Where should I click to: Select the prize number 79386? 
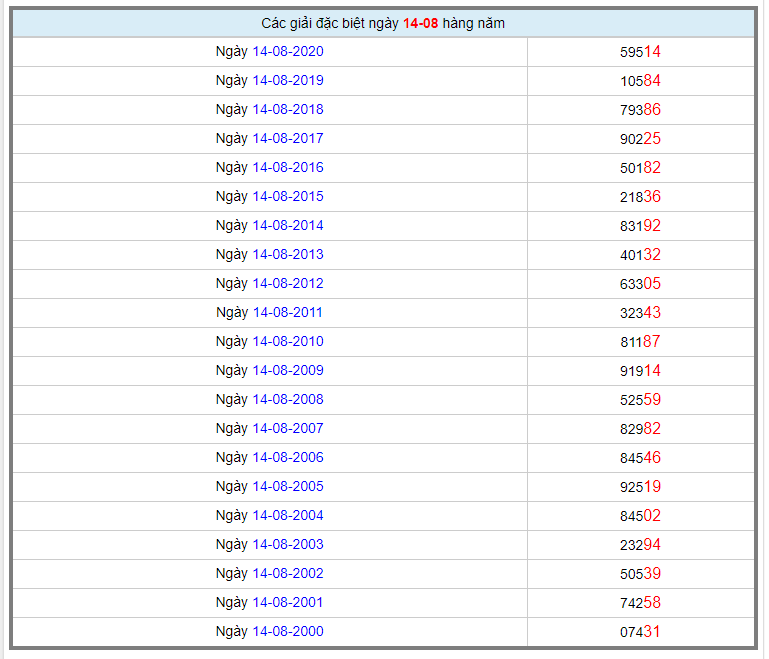pyautogui.click(x=640, y=109)
